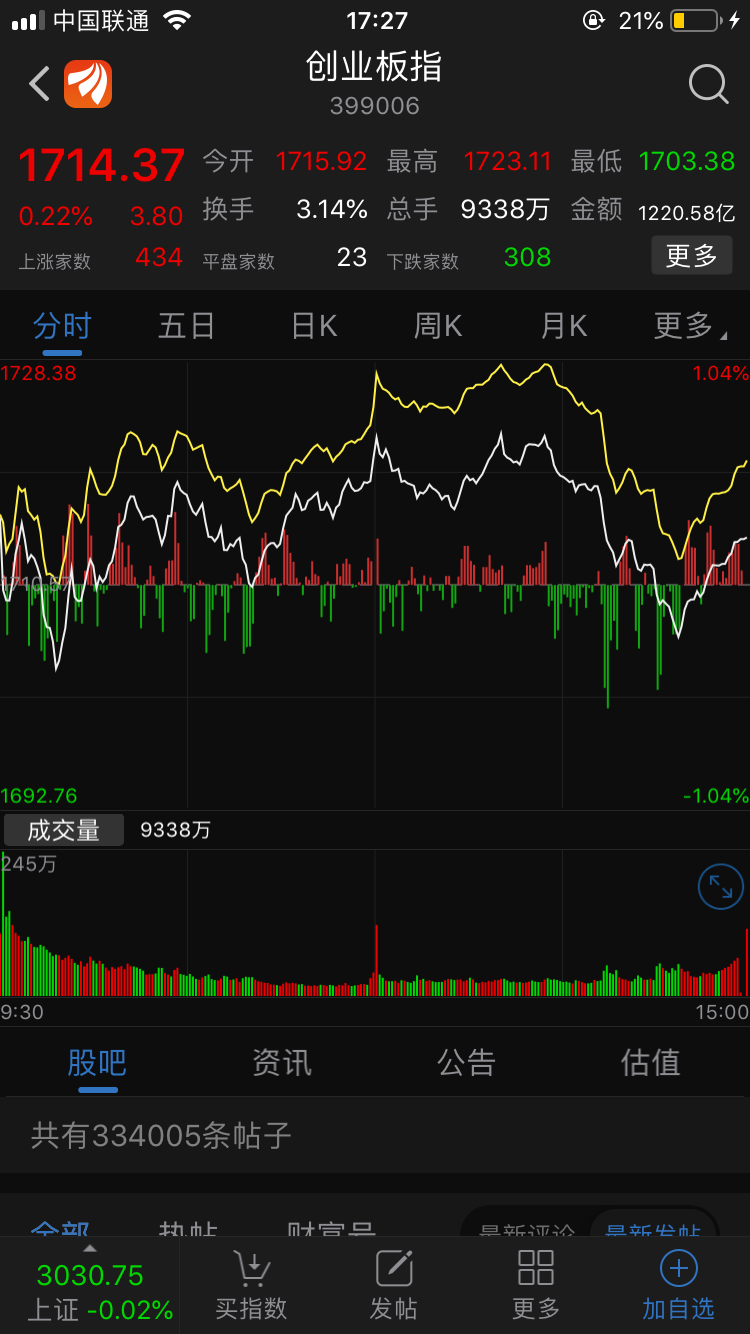Tap the index code 399006
The height and width of the screenshot is (1334, 750).
point(375,106)
